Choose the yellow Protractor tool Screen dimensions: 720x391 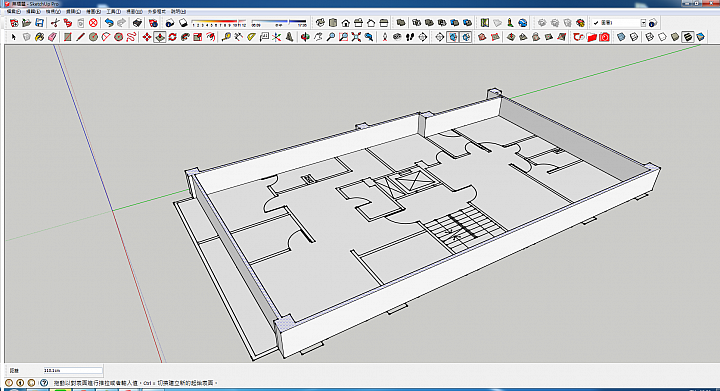pyautogui.click(x=251, y=37)
